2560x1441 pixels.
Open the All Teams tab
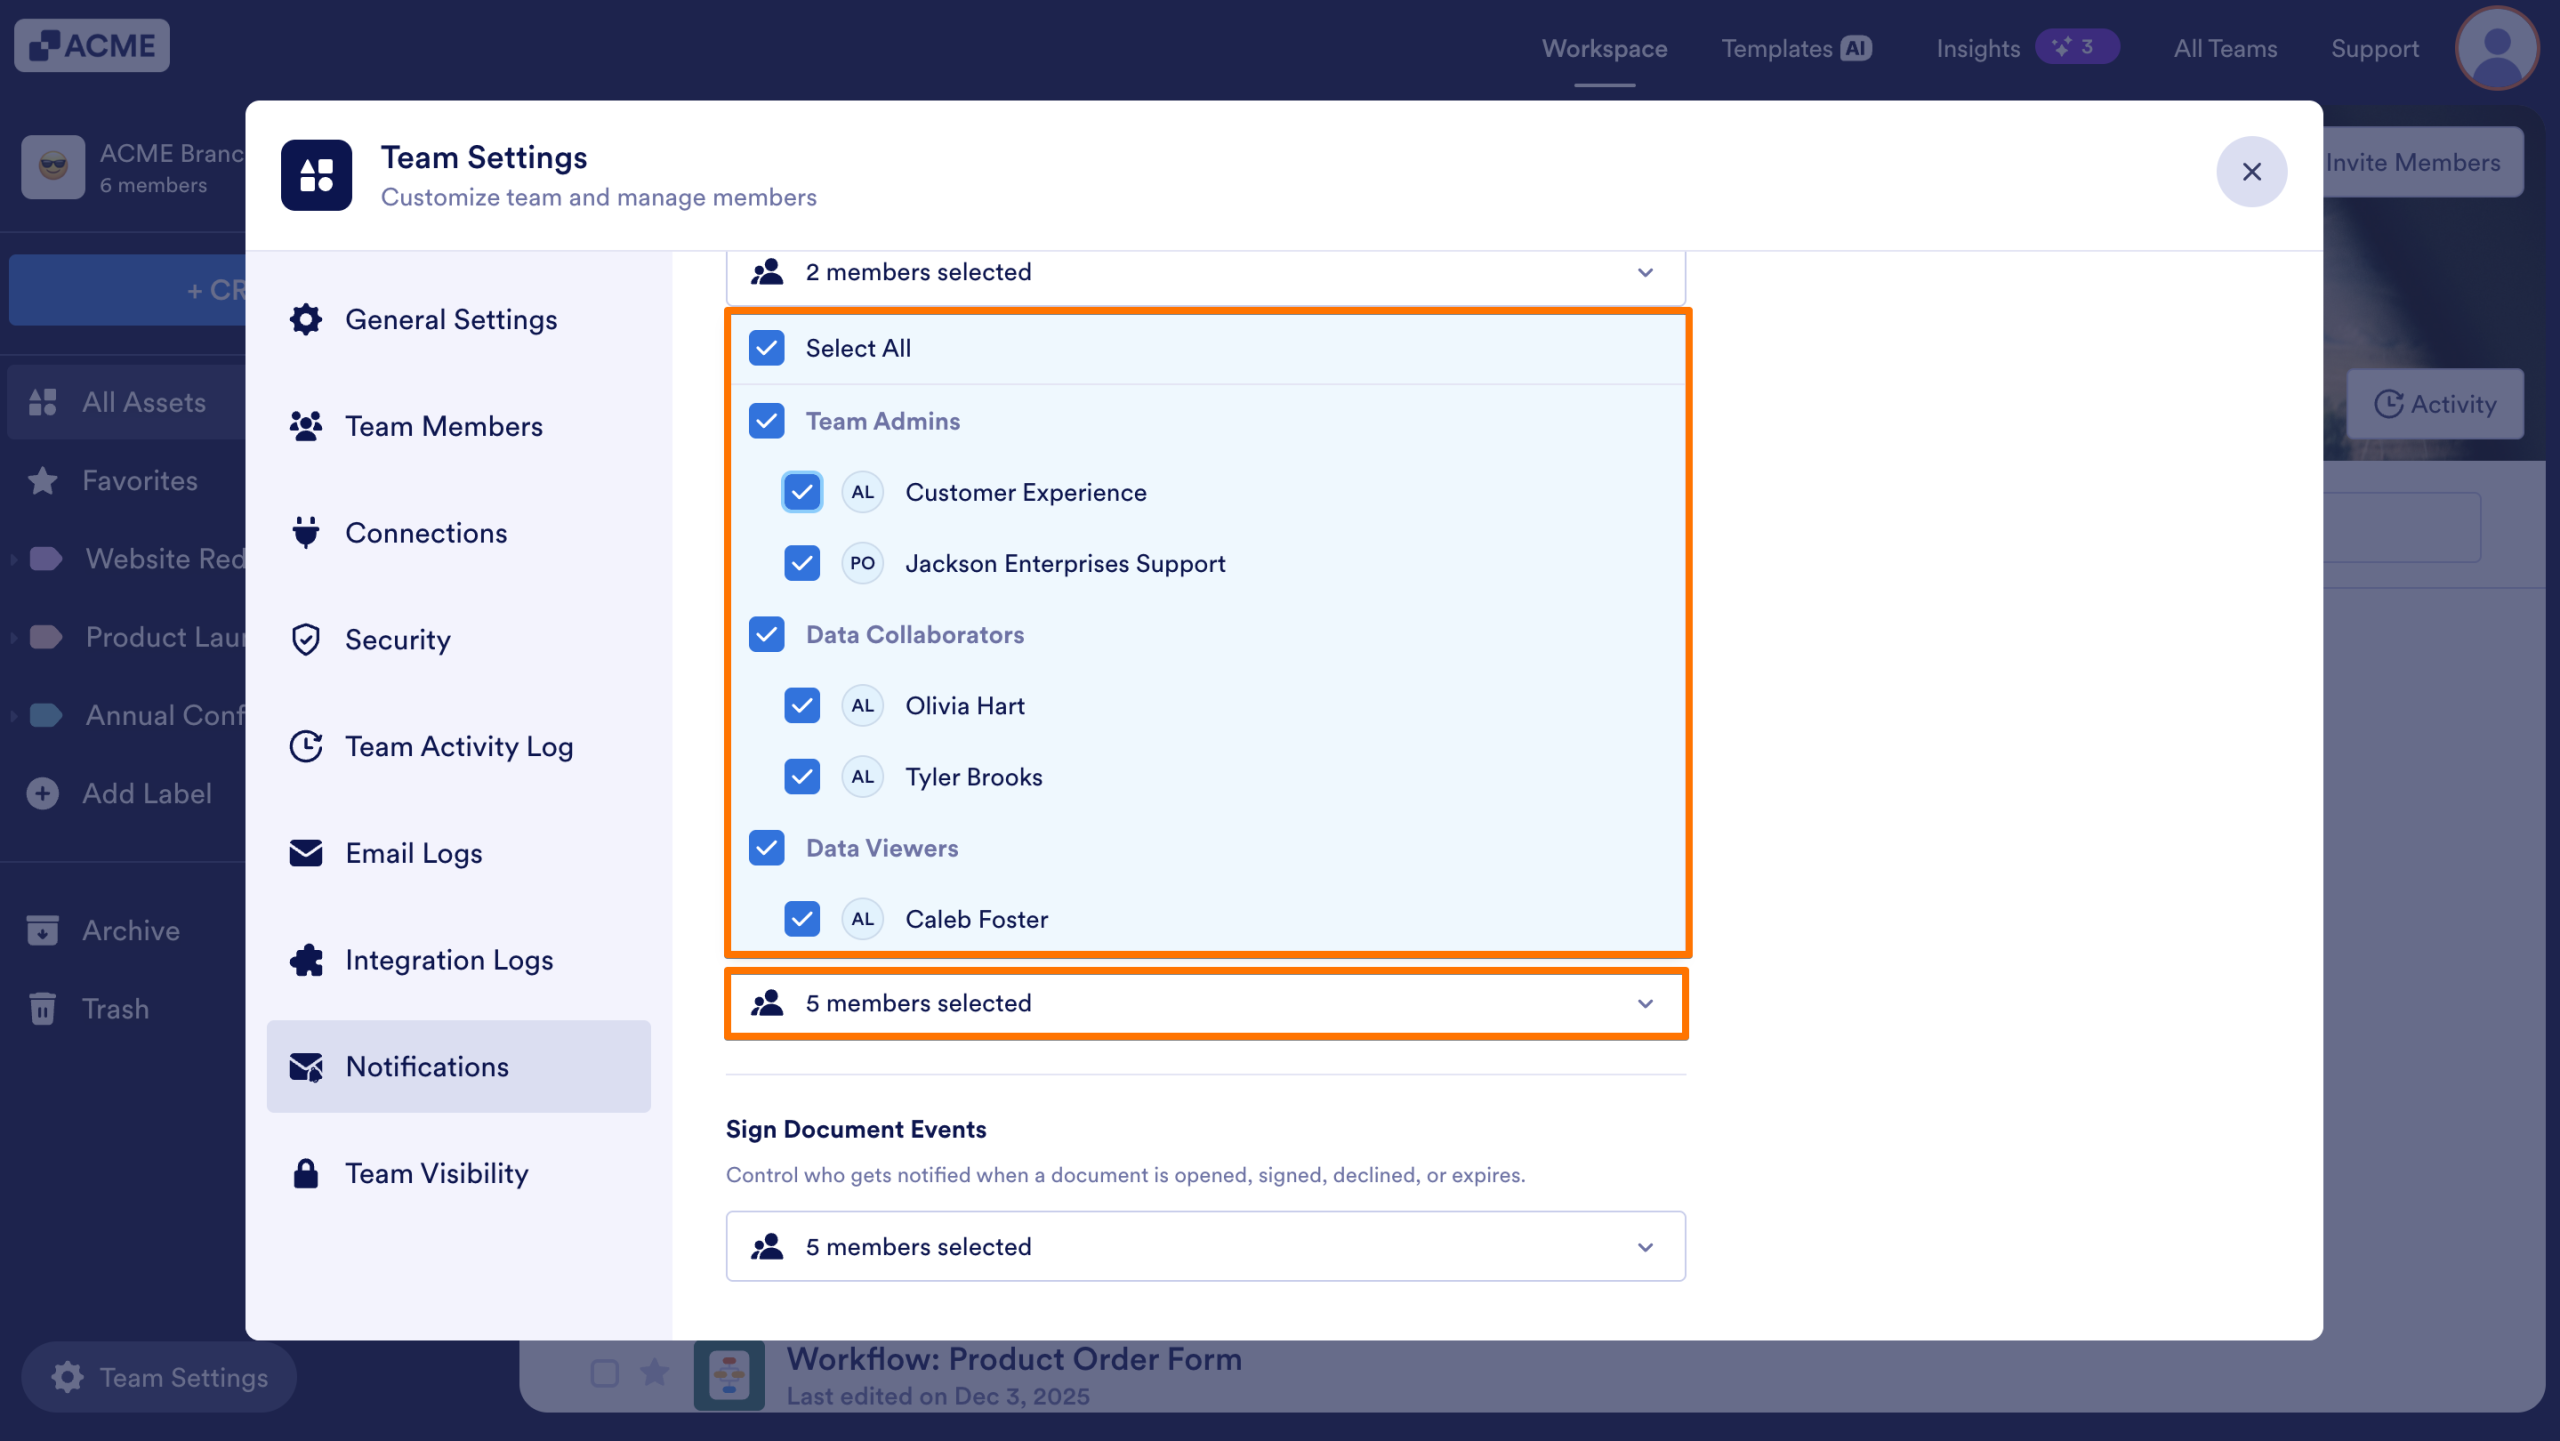pos(2225,48)
